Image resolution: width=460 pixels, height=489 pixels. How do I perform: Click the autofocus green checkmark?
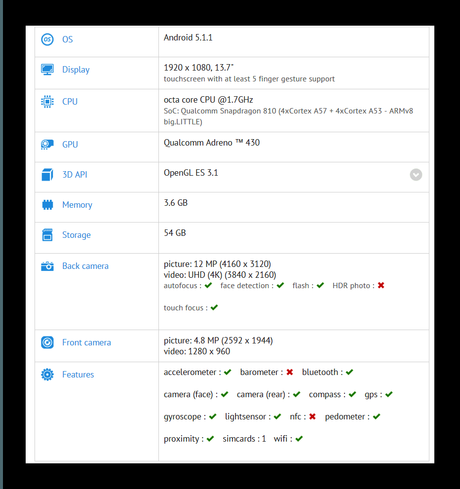[208, 285]
